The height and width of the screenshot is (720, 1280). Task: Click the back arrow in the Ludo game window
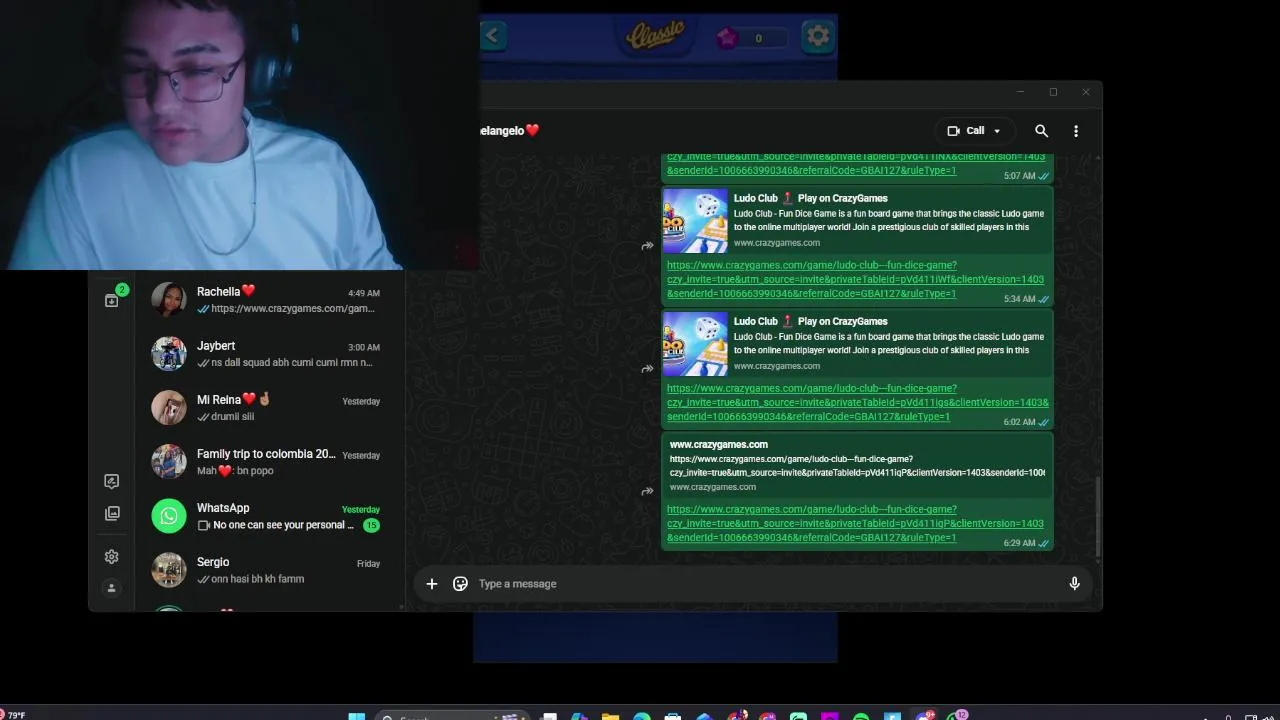click(492, 36)
